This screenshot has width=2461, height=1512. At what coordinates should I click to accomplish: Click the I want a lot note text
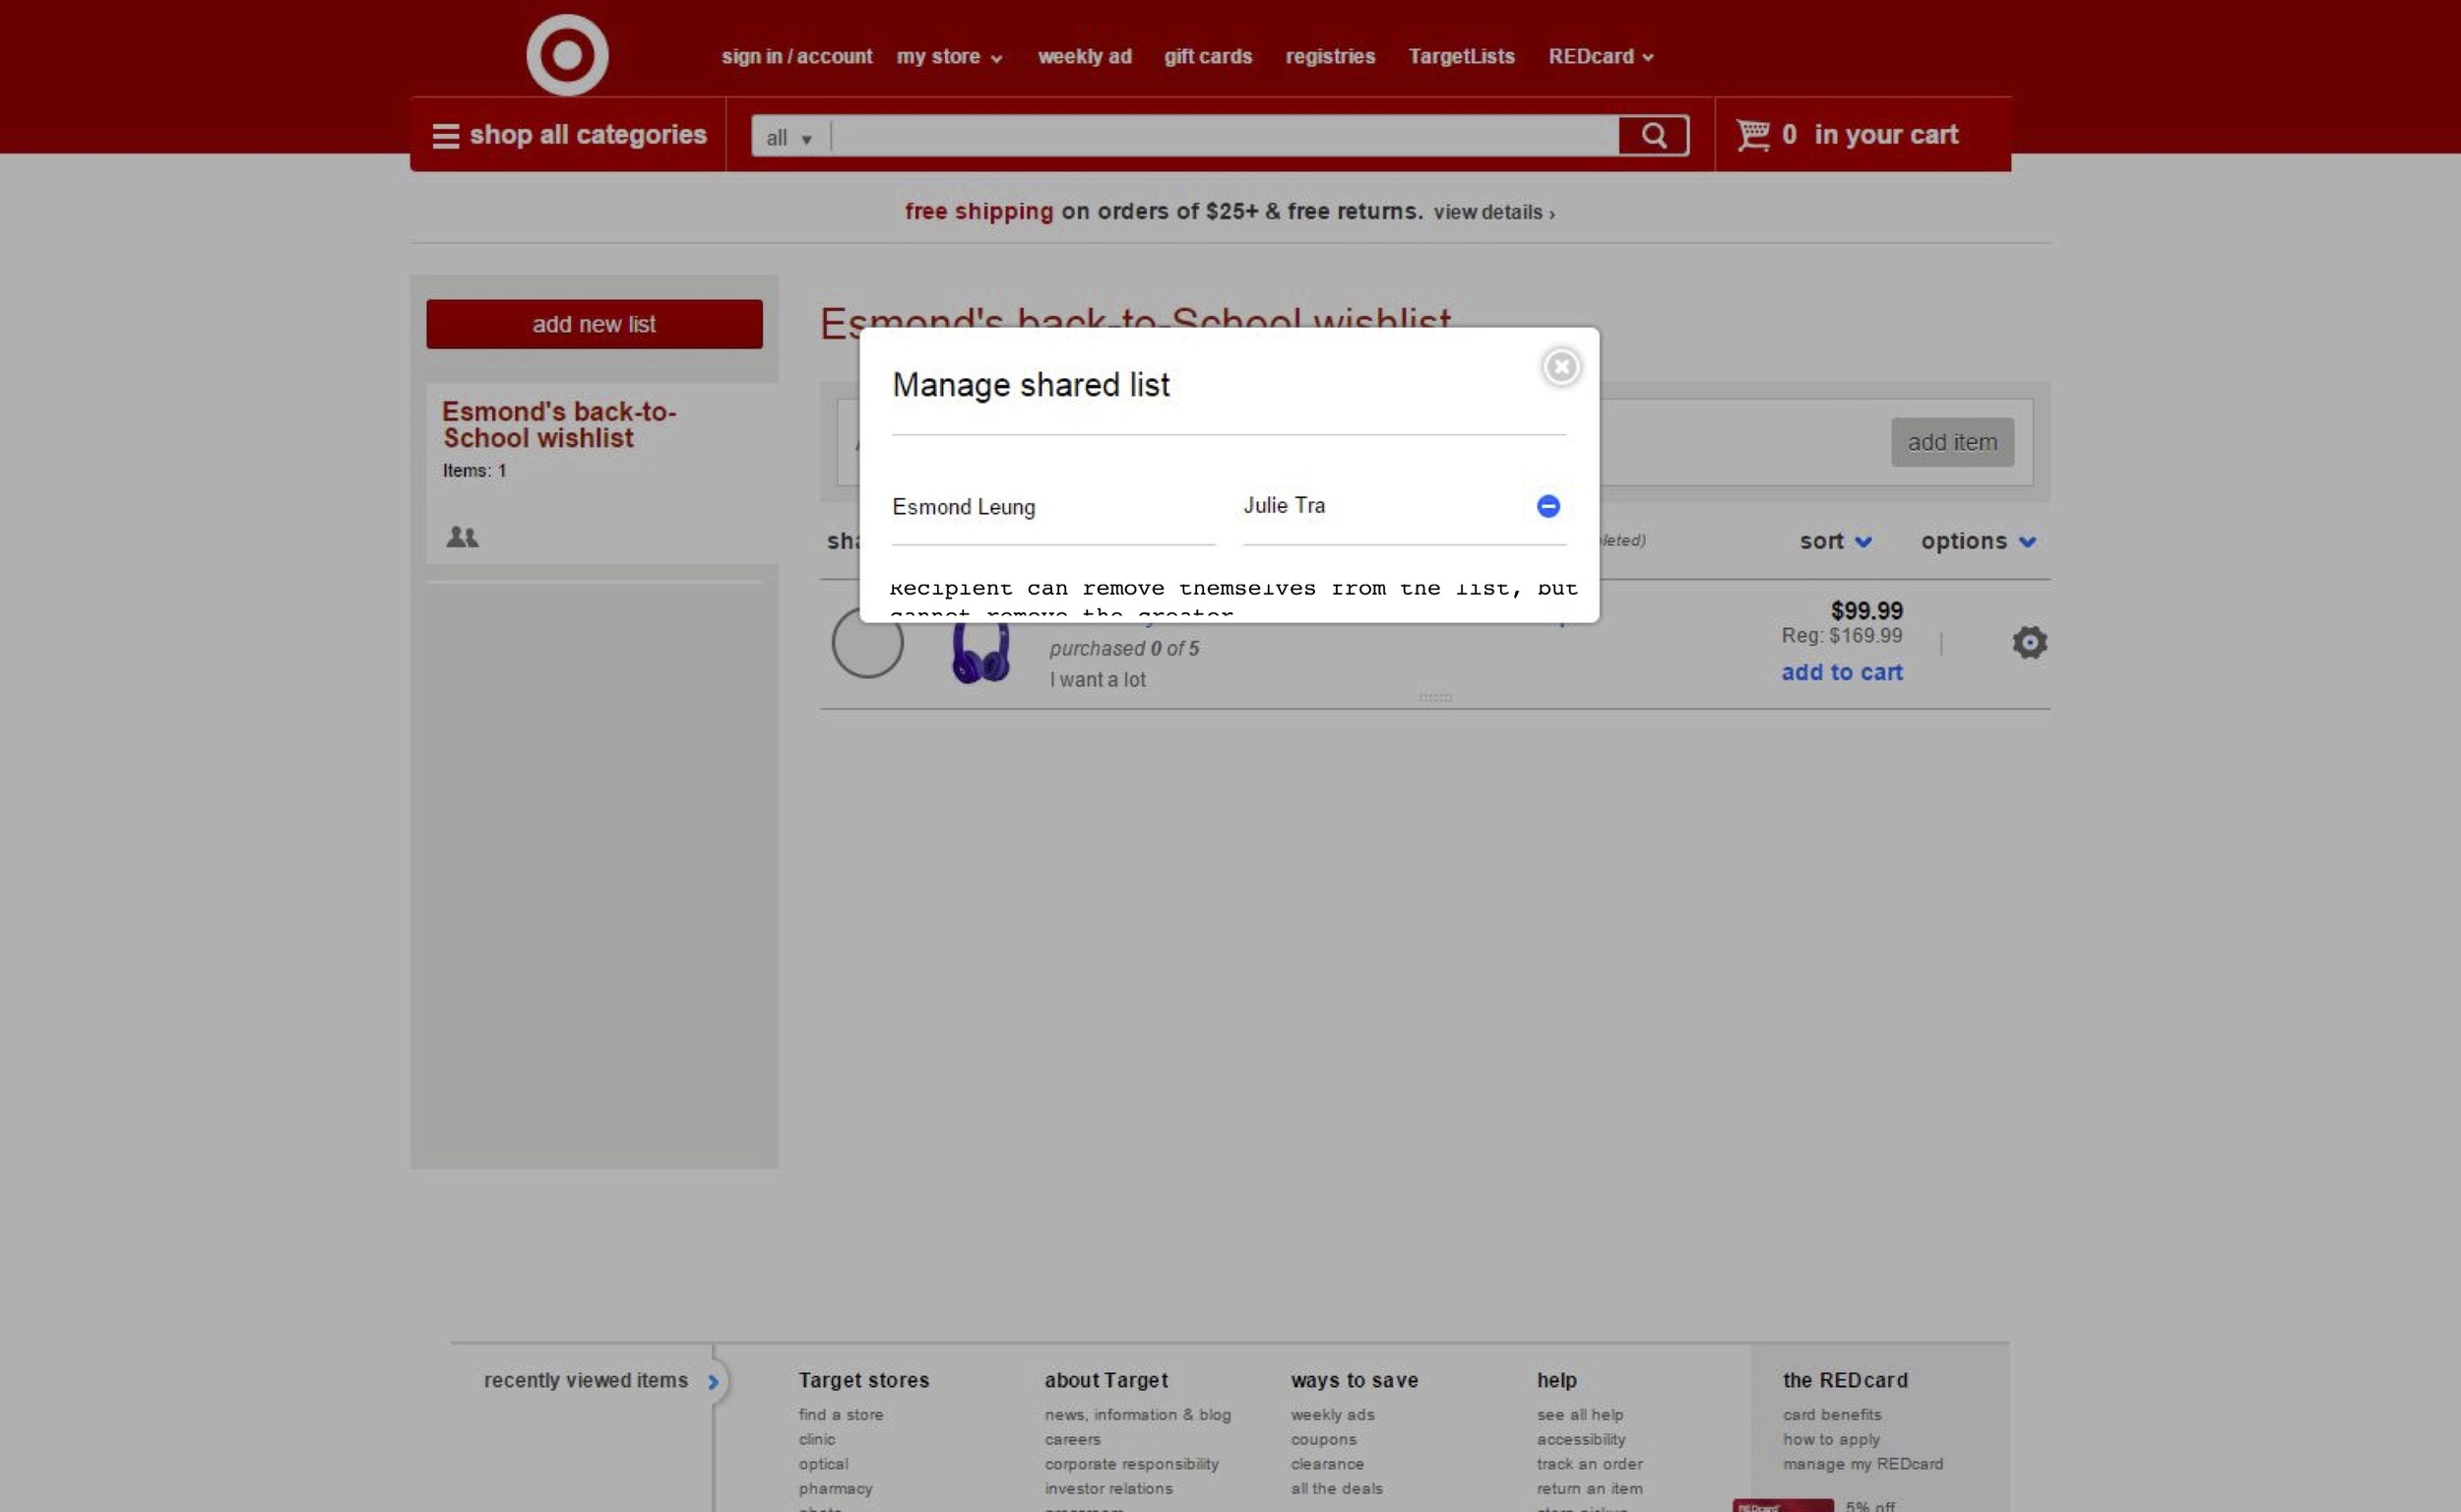[1097, 680]
